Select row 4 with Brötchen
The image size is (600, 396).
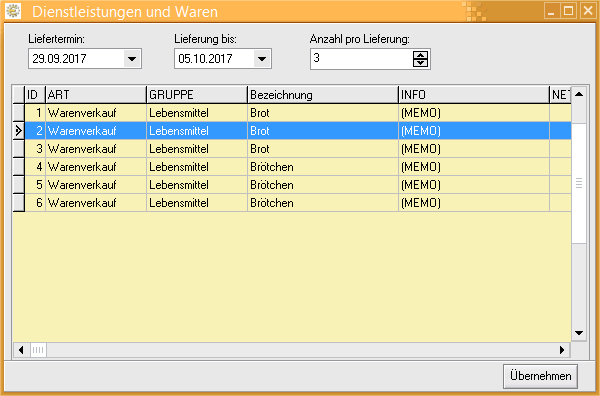click(292, 167)
